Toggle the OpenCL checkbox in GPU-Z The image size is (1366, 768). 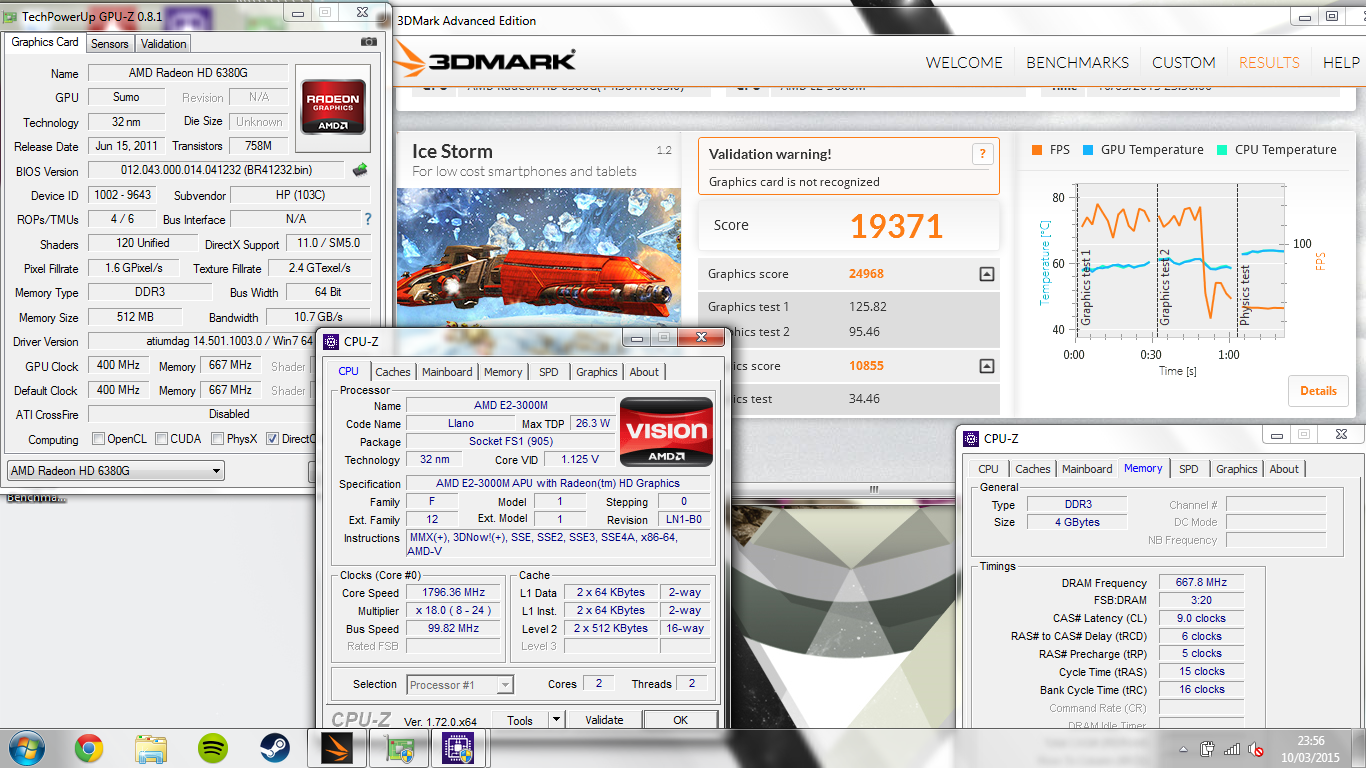point(98,439)
